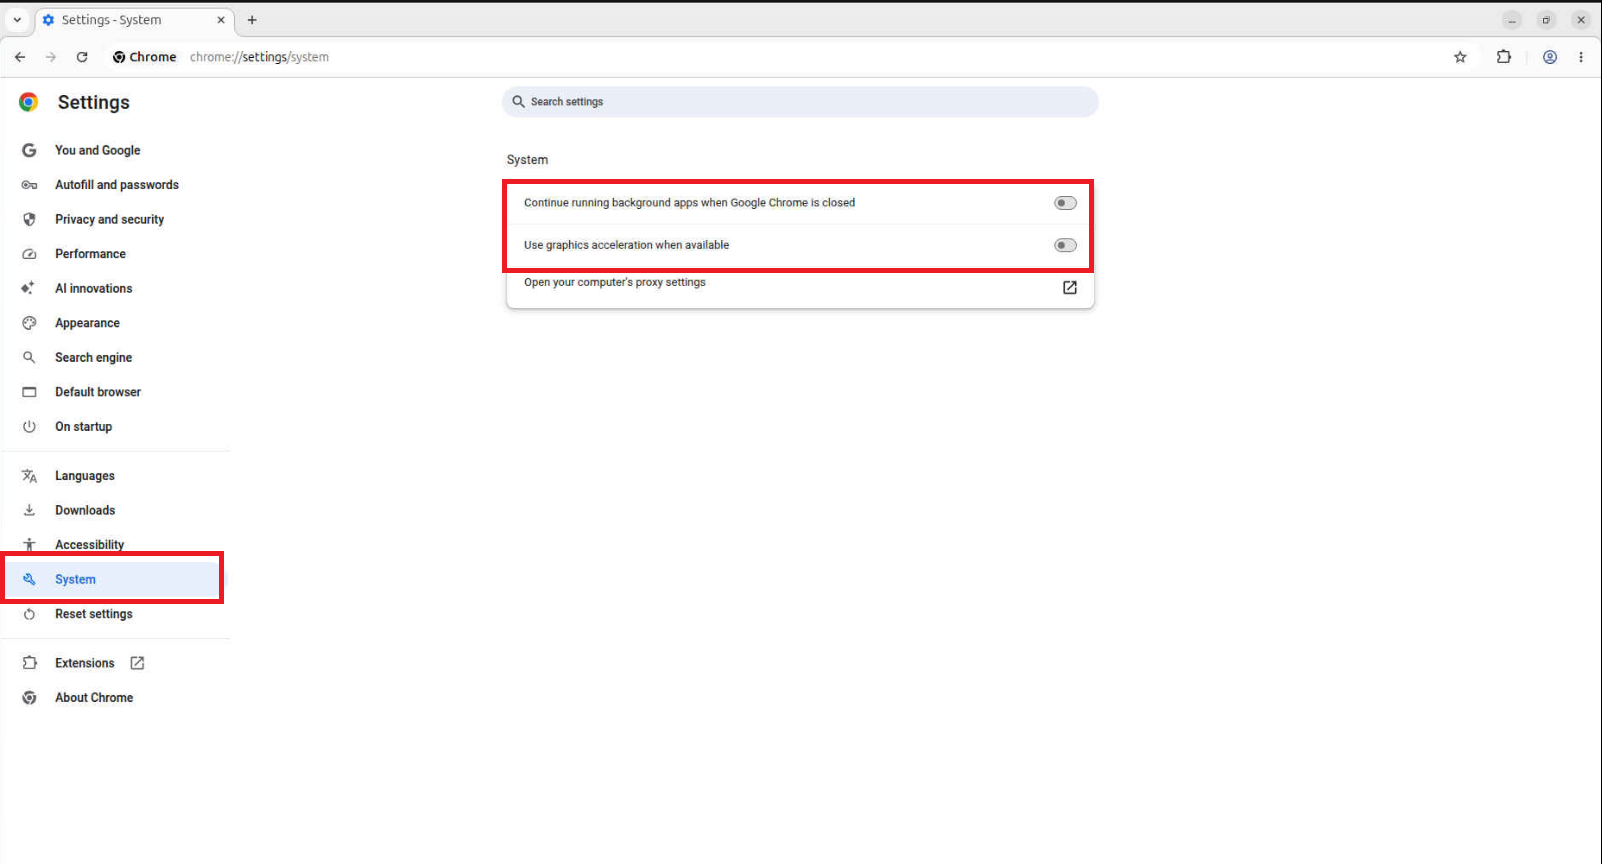Close the Settings - System tab
This screenshot has height=864, width=1602.
point(221,20)
